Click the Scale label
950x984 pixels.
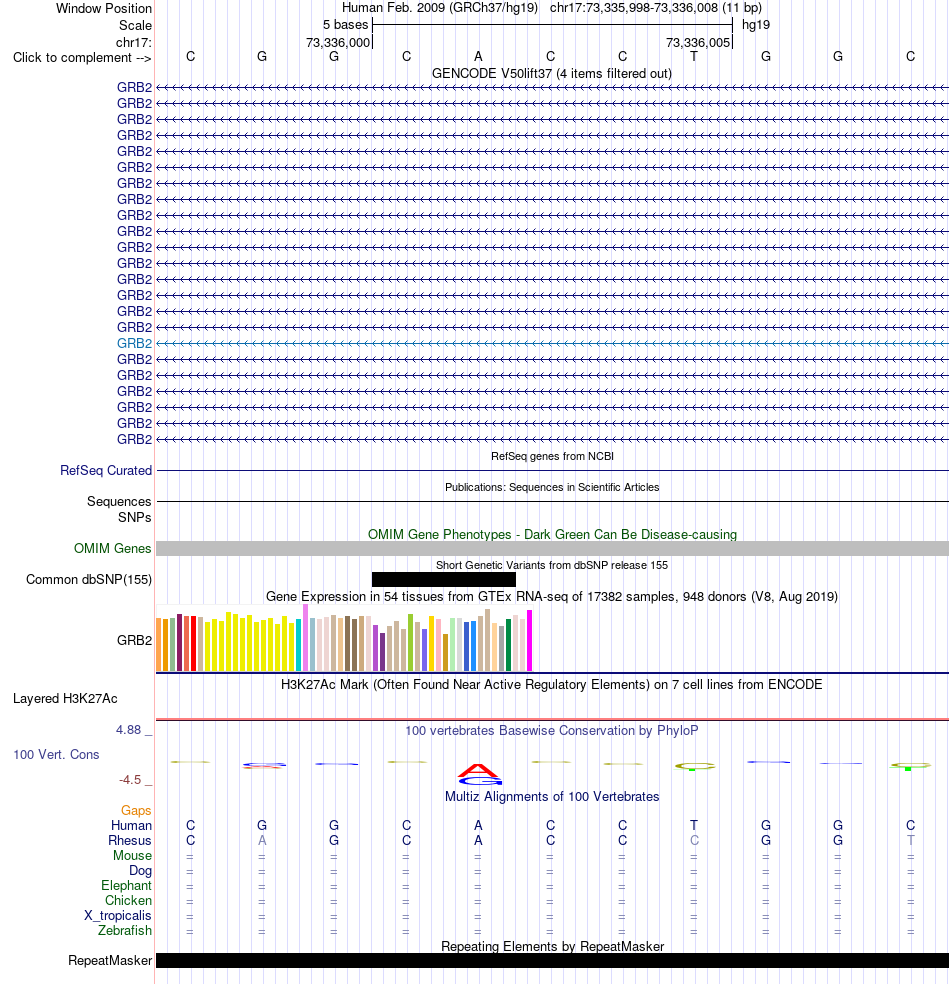(x=136, y=26)
